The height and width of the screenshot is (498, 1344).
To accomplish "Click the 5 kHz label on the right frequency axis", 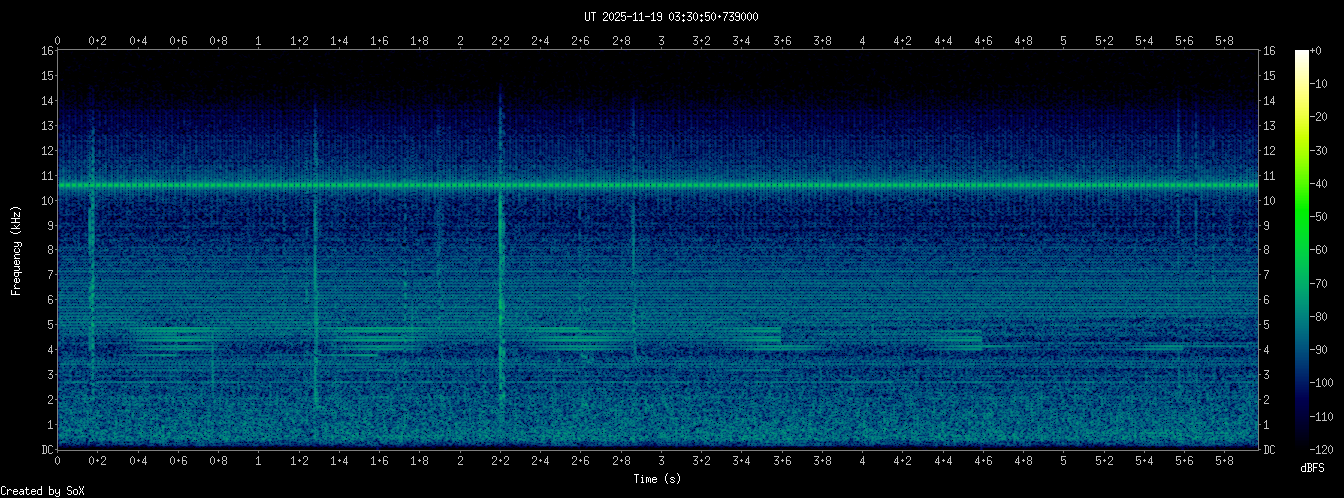I will (x=1268, y=325).
